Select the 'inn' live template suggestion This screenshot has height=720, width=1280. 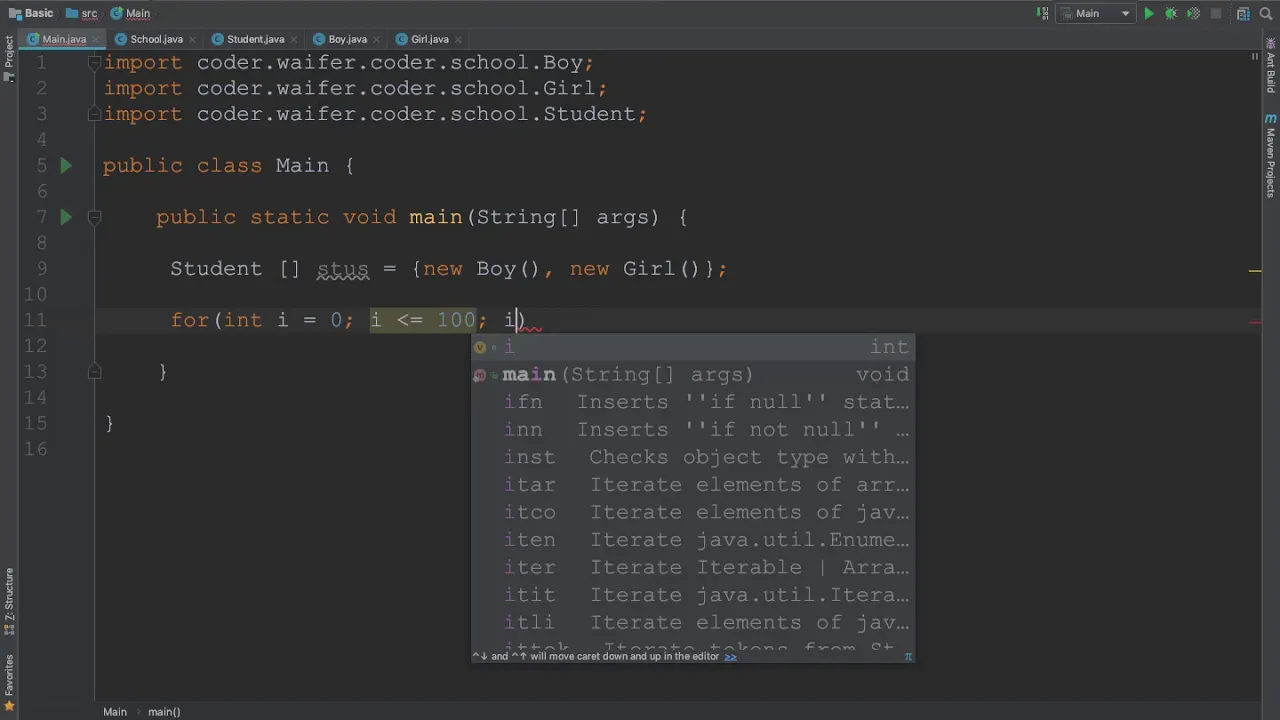(x=692, y=430)
